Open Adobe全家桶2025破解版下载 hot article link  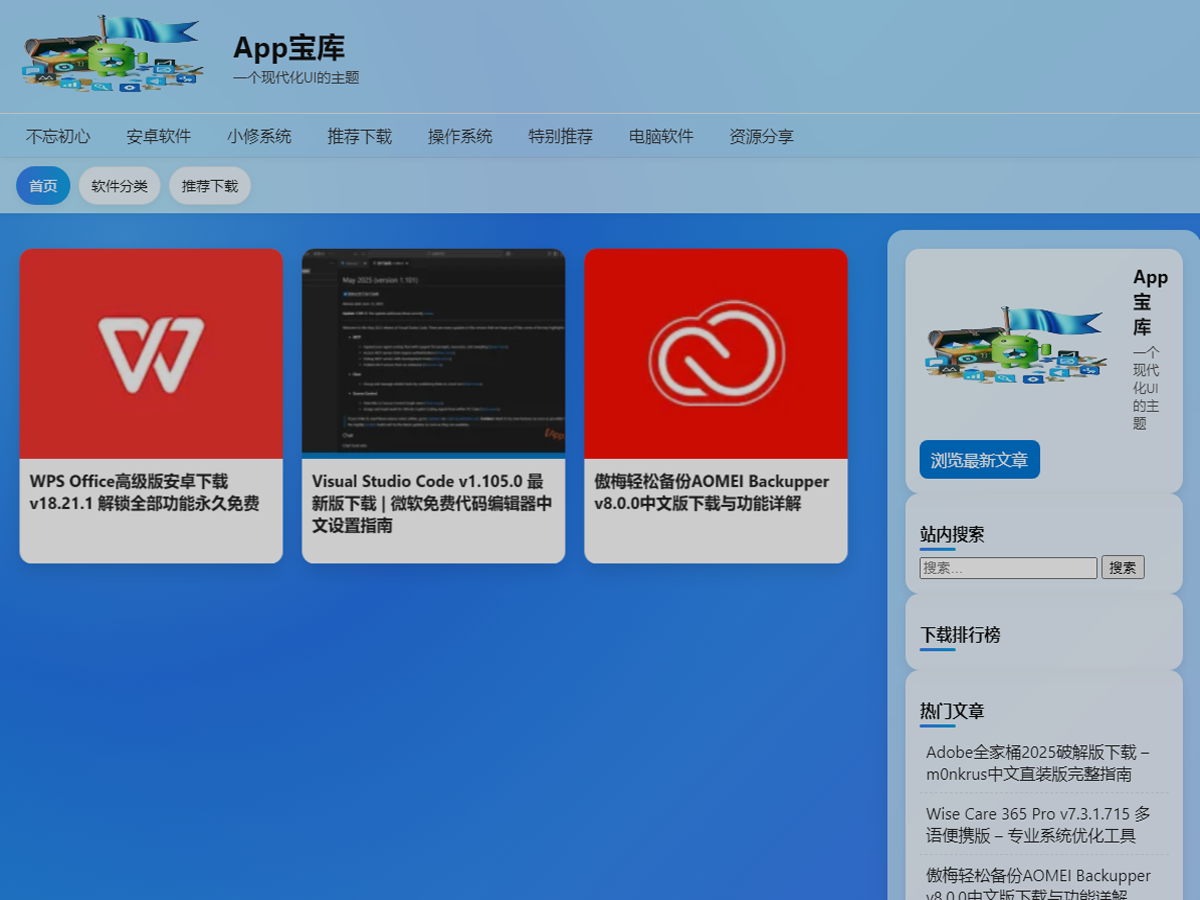1037,763
